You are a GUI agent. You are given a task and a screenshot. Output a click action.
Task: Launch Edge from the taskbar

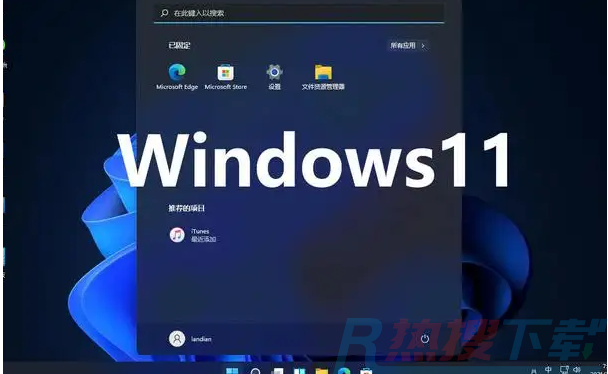344,371
